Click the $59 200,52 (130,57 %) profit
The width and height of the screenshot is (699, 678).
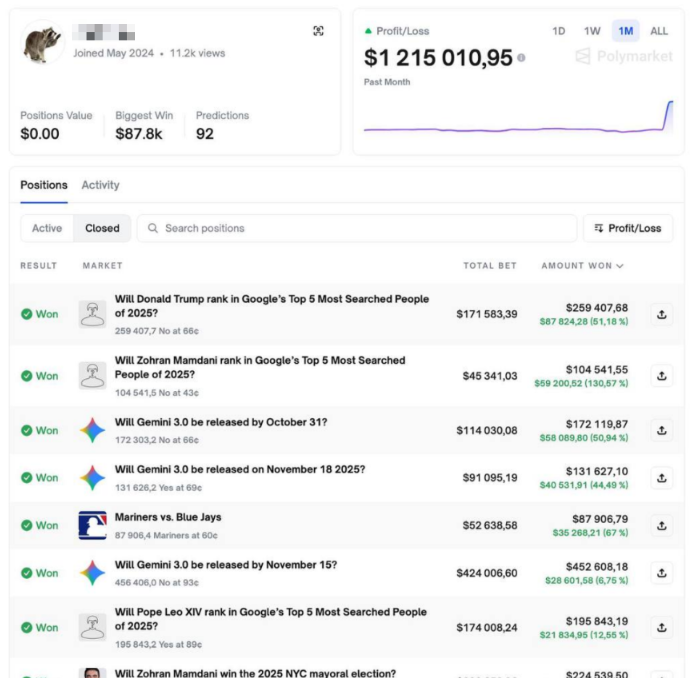pos(581,383)
